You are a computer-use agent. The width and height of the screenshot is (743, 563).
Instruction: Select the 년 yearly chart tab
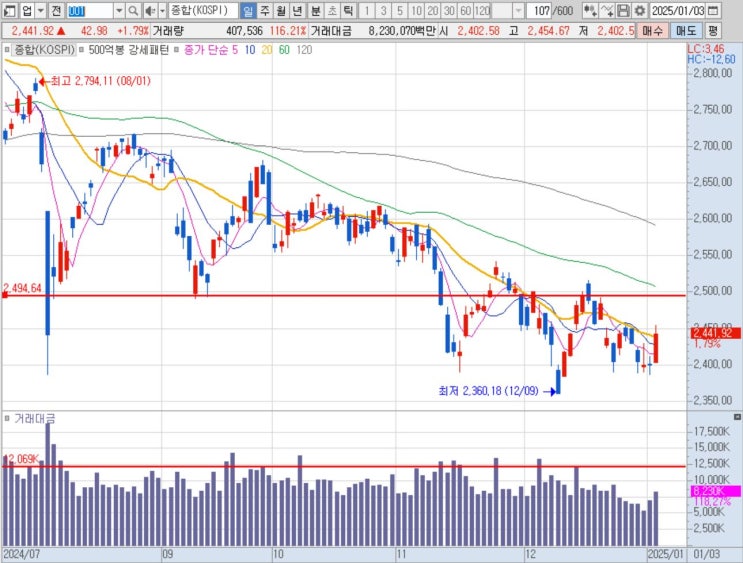click(297, 10)
